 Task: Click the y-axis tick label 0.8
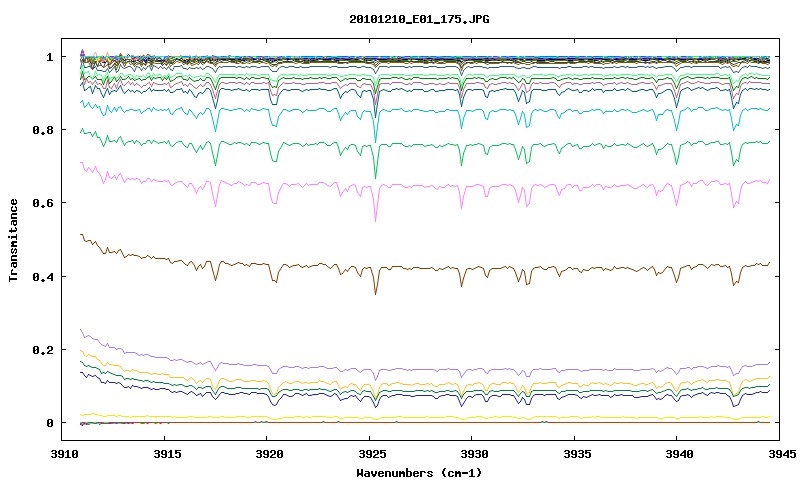click(x=43, y=130)
